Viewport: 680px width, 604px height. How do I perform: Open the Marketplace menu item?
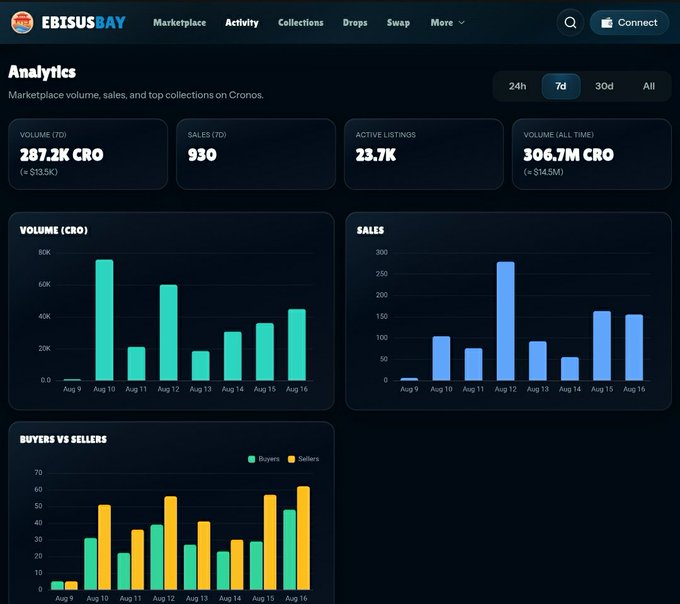pyautogui.click(x=180, y=23)
